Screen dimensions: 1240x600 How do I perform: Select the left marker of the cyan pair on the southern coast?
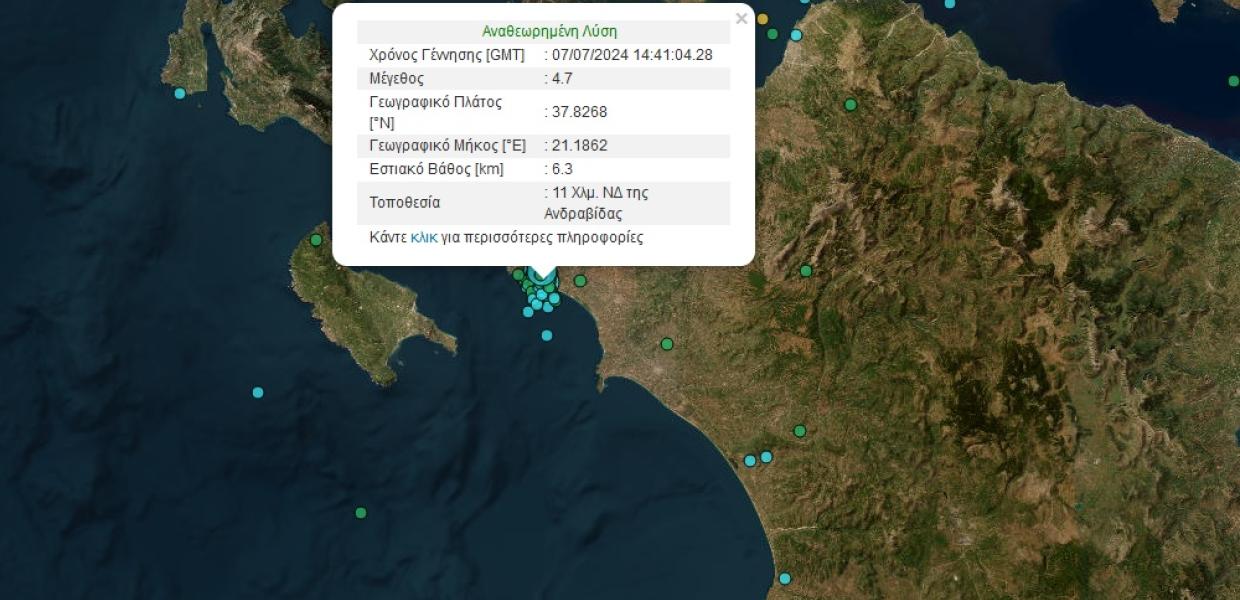pyautogui.click(x=750, y=461)
